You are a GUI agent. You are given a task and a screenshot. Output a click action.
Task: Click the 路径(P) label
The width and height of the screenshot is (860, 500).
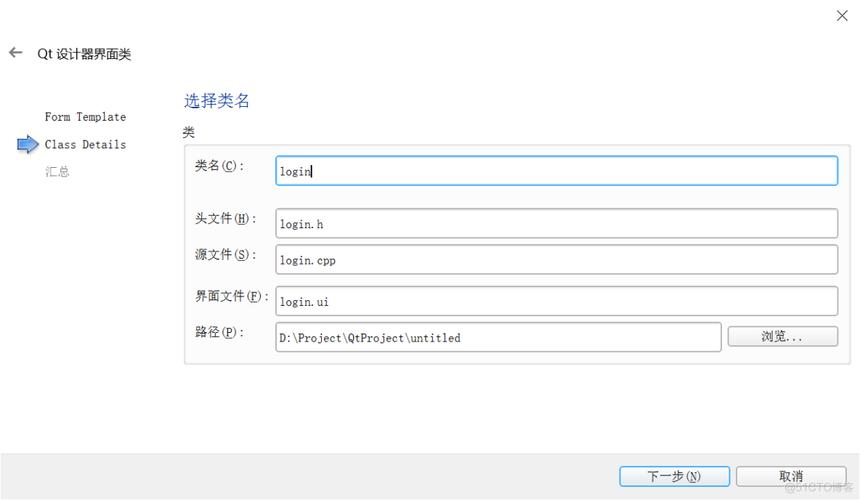point(219,332)
